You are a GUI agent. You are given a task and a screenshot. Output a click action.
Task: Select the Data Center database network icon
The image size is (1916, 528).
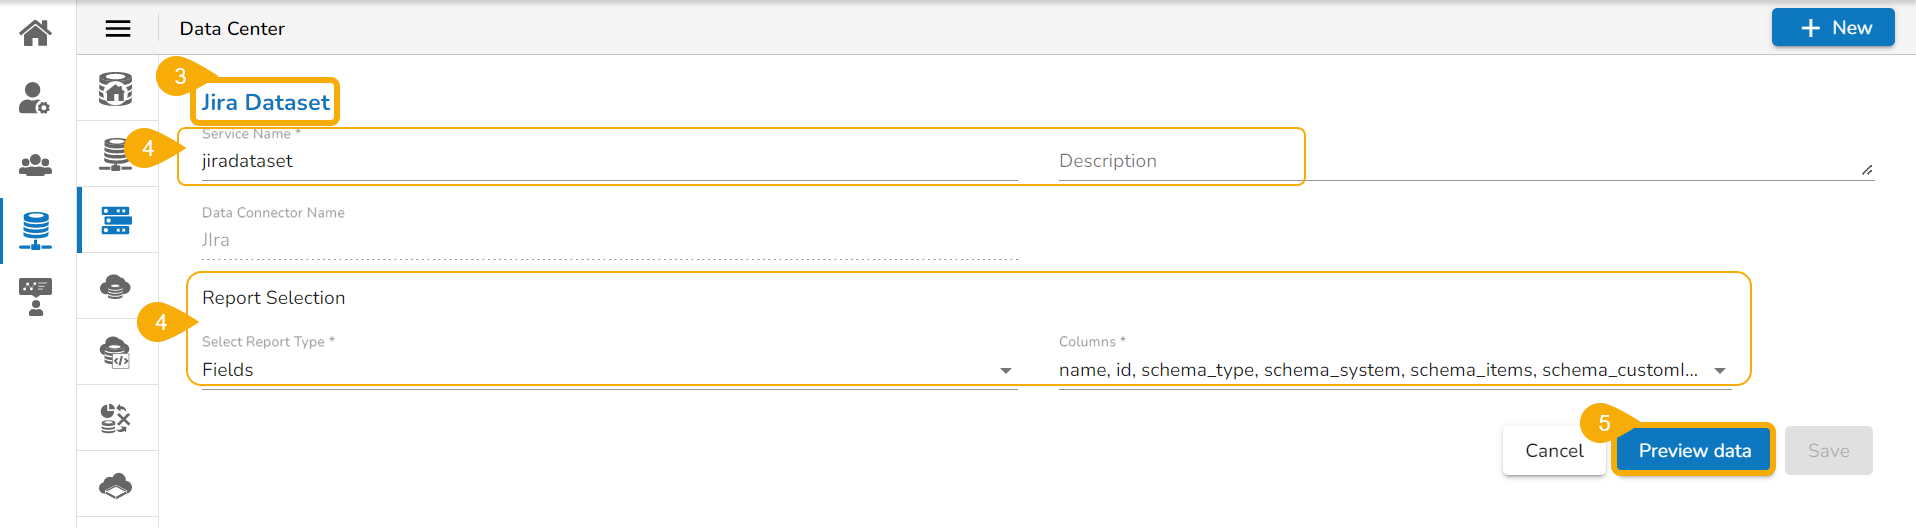click(36, 230)
